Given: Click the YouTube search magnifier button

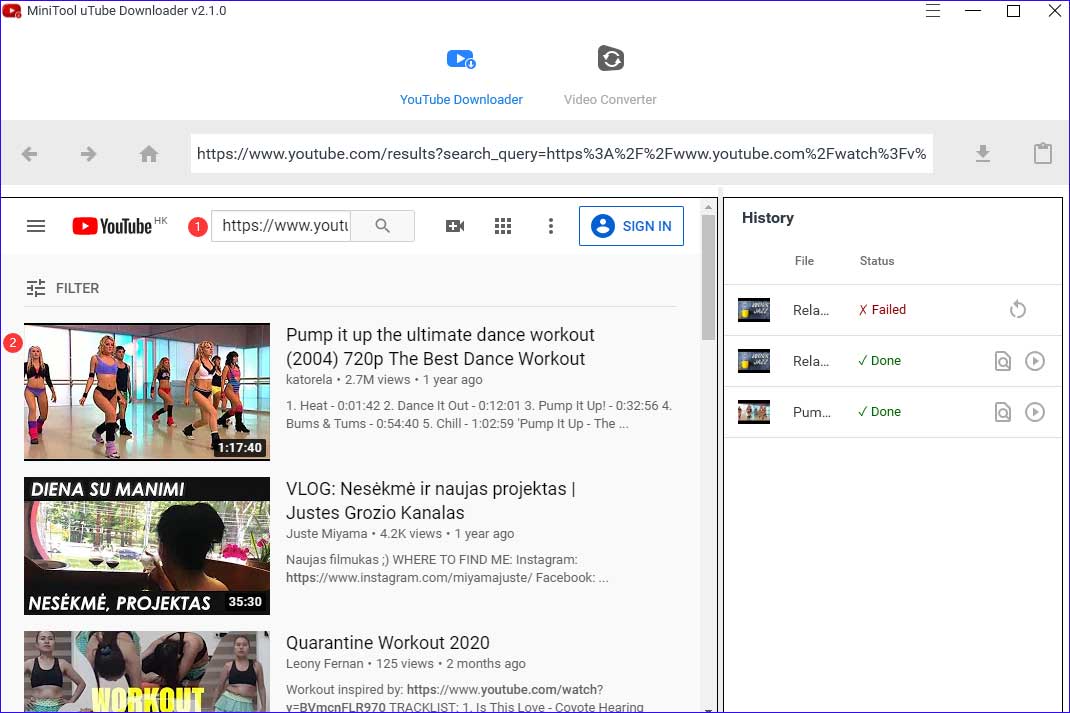Looking at the screenshot, I should pyautogui.click(x=383, y=226).
